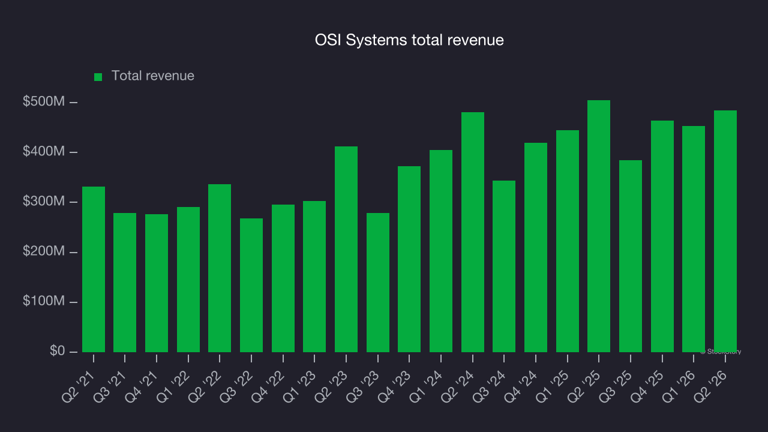Select the Q2 '23 revenue bar
Image resolution: width=768 pixels, height=432 pixels.
pos(346,249)
